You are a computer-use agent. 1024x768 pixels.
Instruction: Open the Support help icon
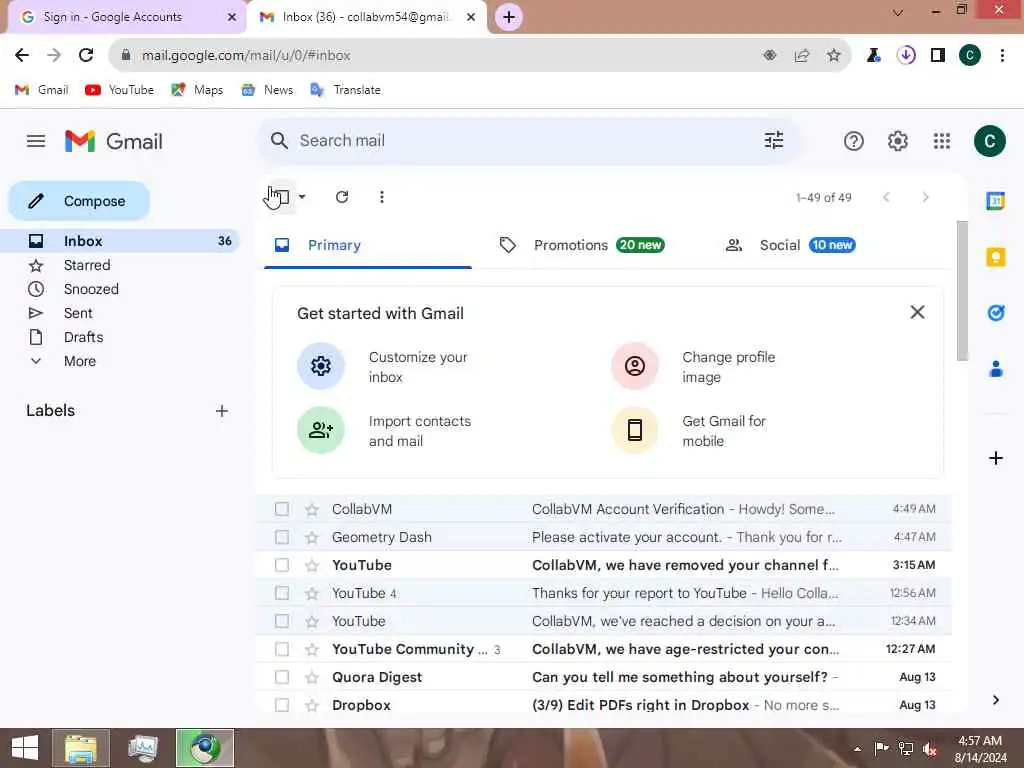click(x=854, y=141)
